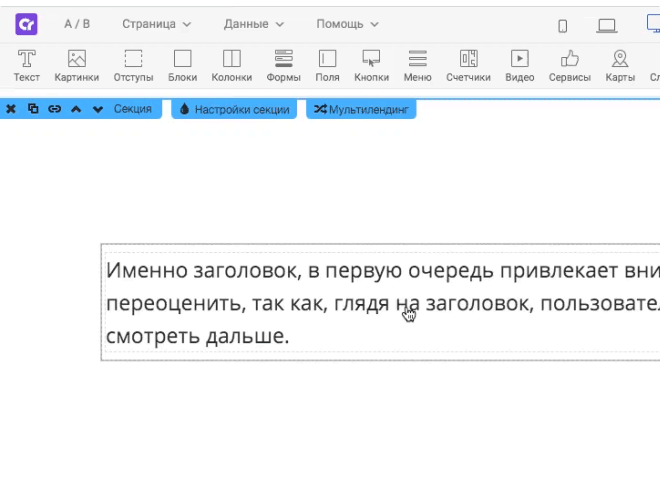Click the purple Cr logo icon
Image resolution: width=660 pixels, height=500 pixels.
point(26,24)
